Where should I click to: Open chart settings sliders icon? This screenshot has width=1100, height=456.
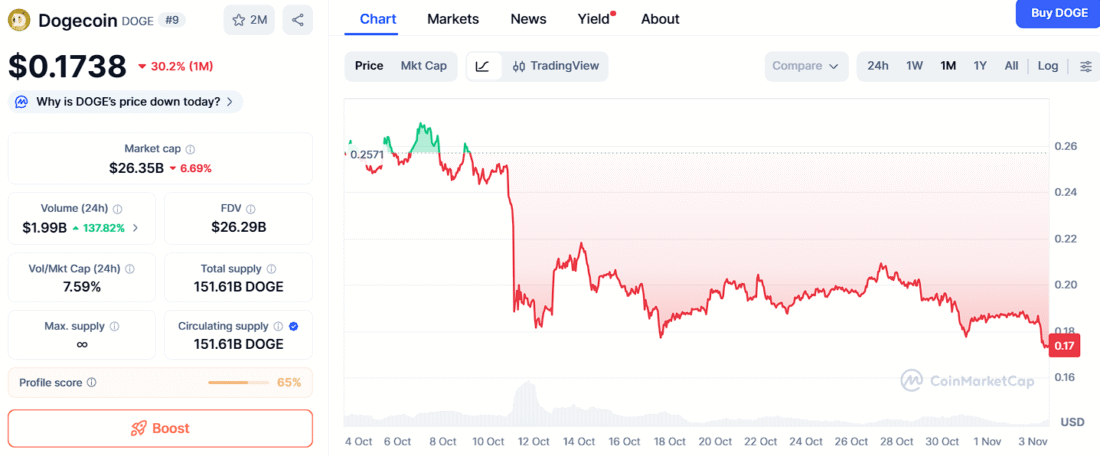click(1086, 66)
